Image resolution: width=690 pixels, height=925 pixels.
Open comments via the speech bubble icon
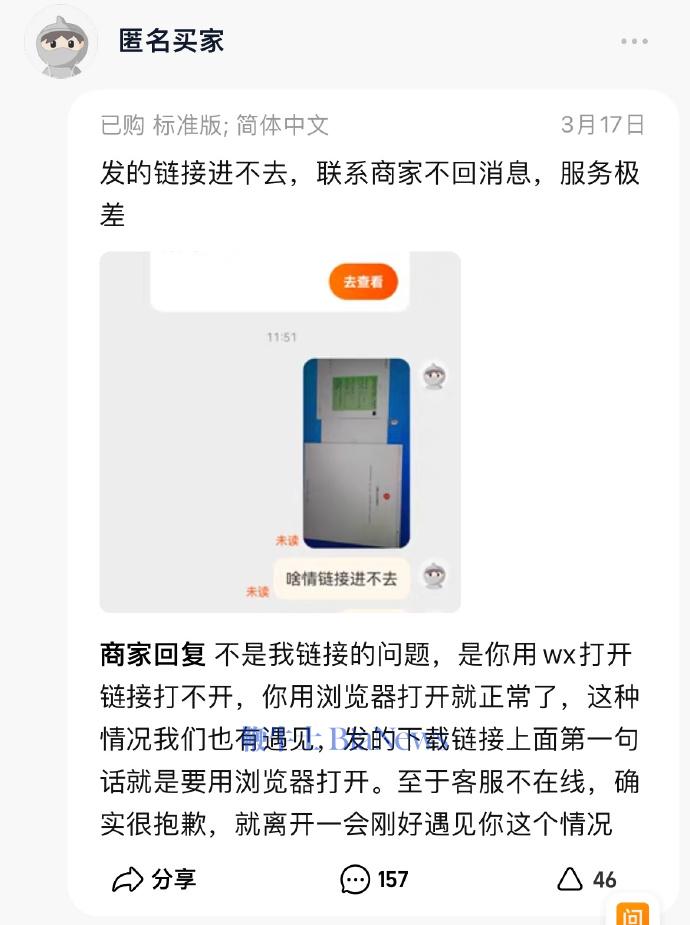(355, 880)
